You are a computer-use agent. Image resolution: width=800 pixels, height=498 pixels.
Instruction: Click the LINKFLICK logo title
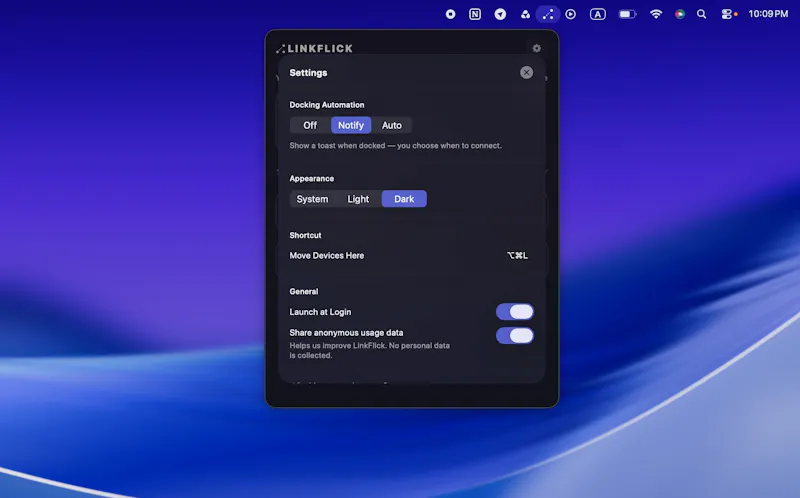(314, 48)
